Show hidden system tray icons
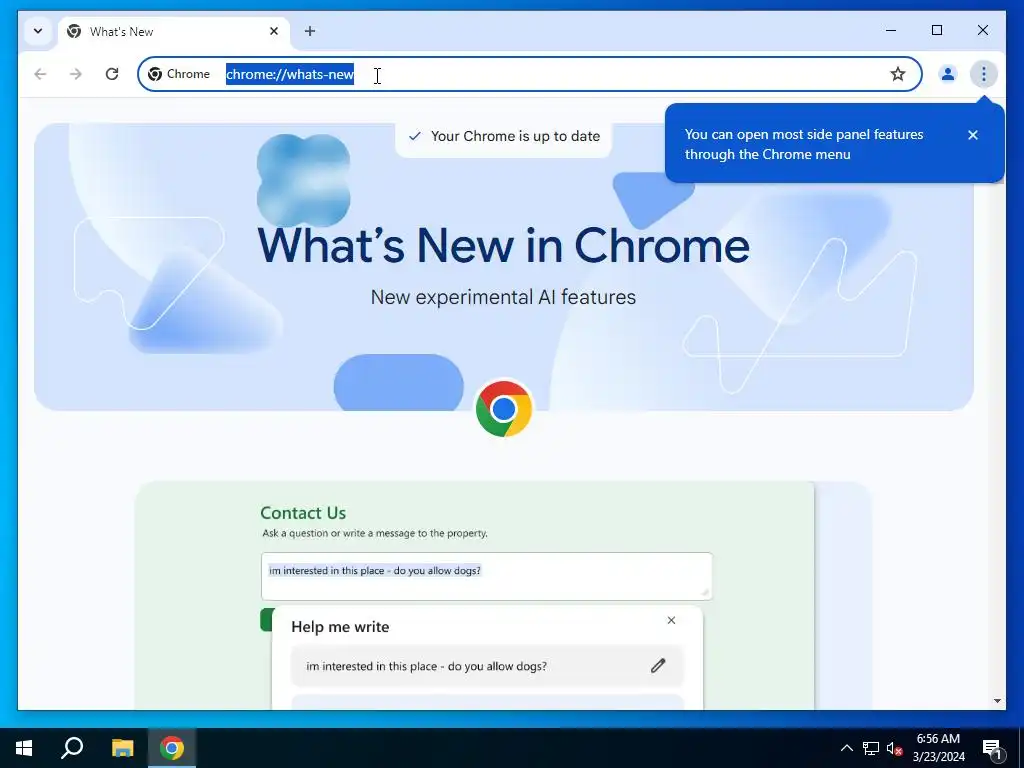This screenshot has width=1024, height=768. coord(846,748)
